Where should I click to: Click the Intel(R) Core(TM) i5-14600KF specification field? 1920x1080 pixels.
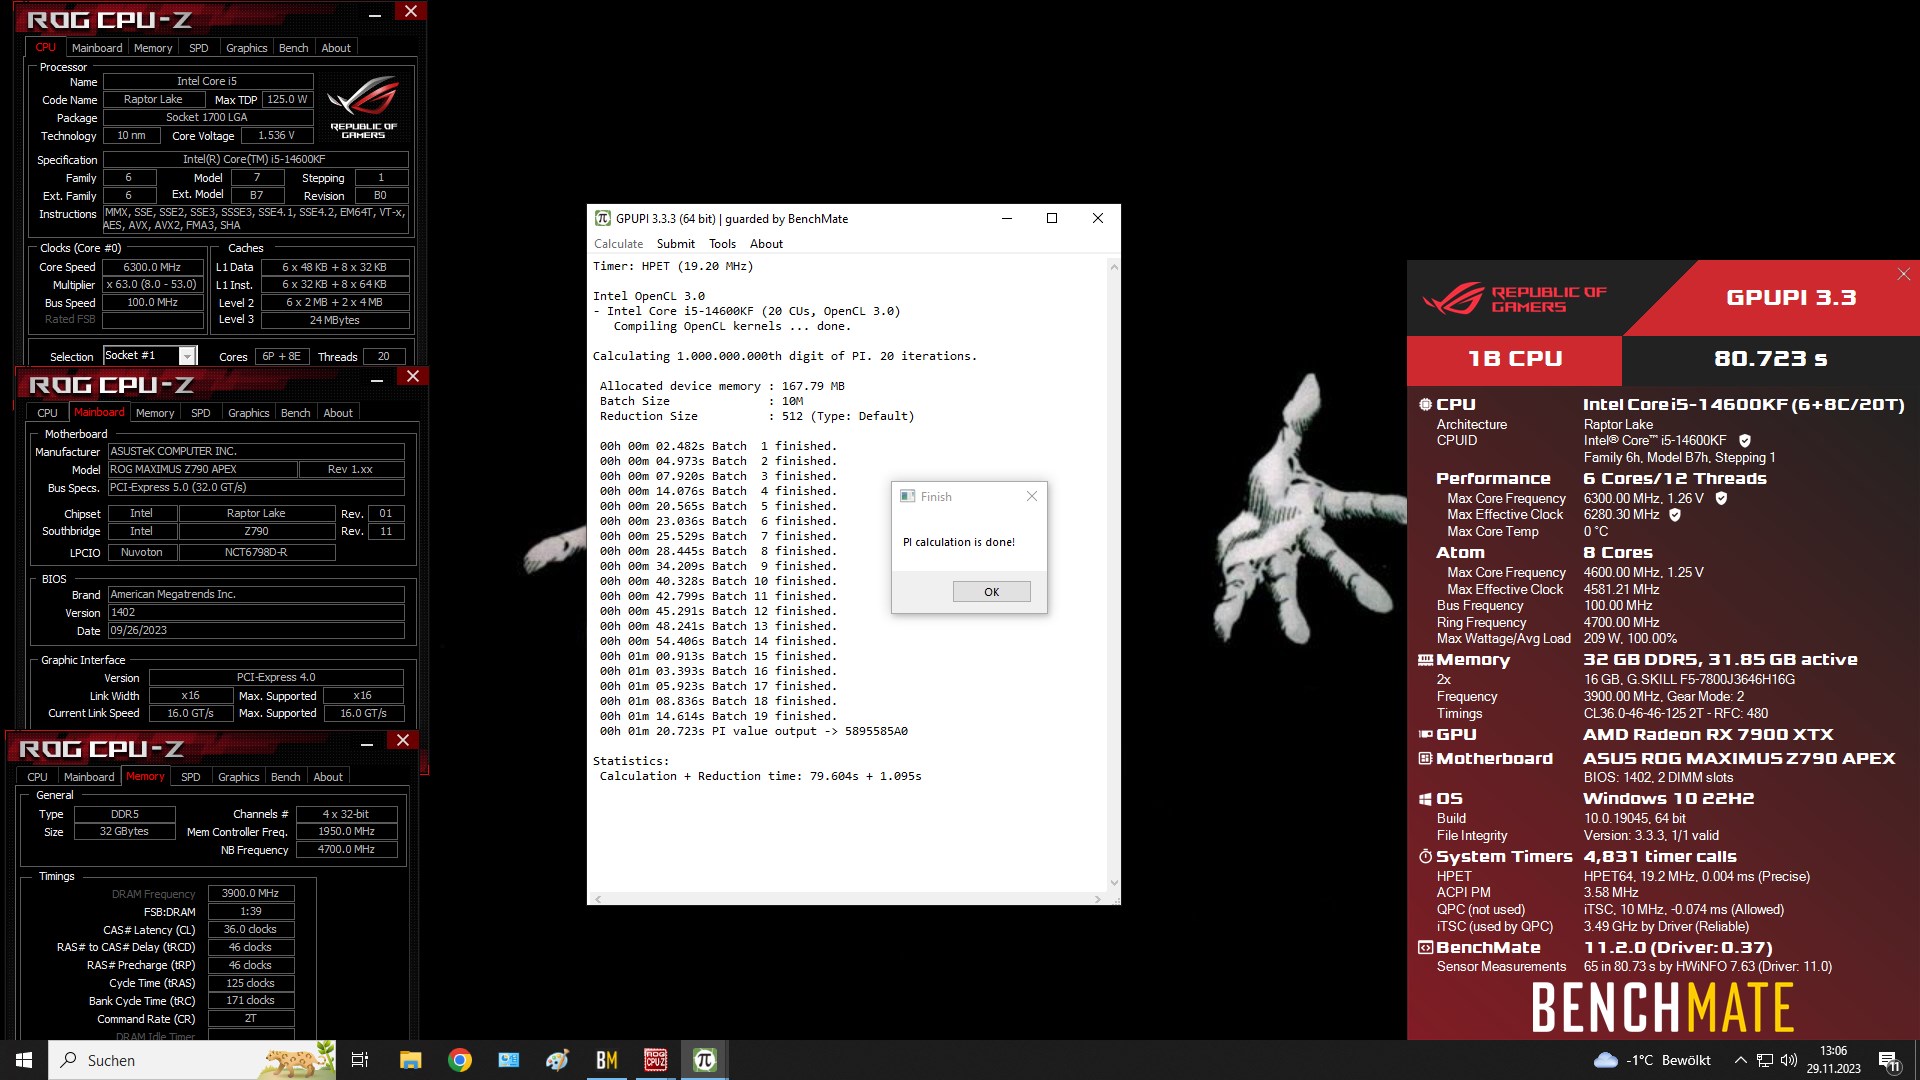coord(255,160)
